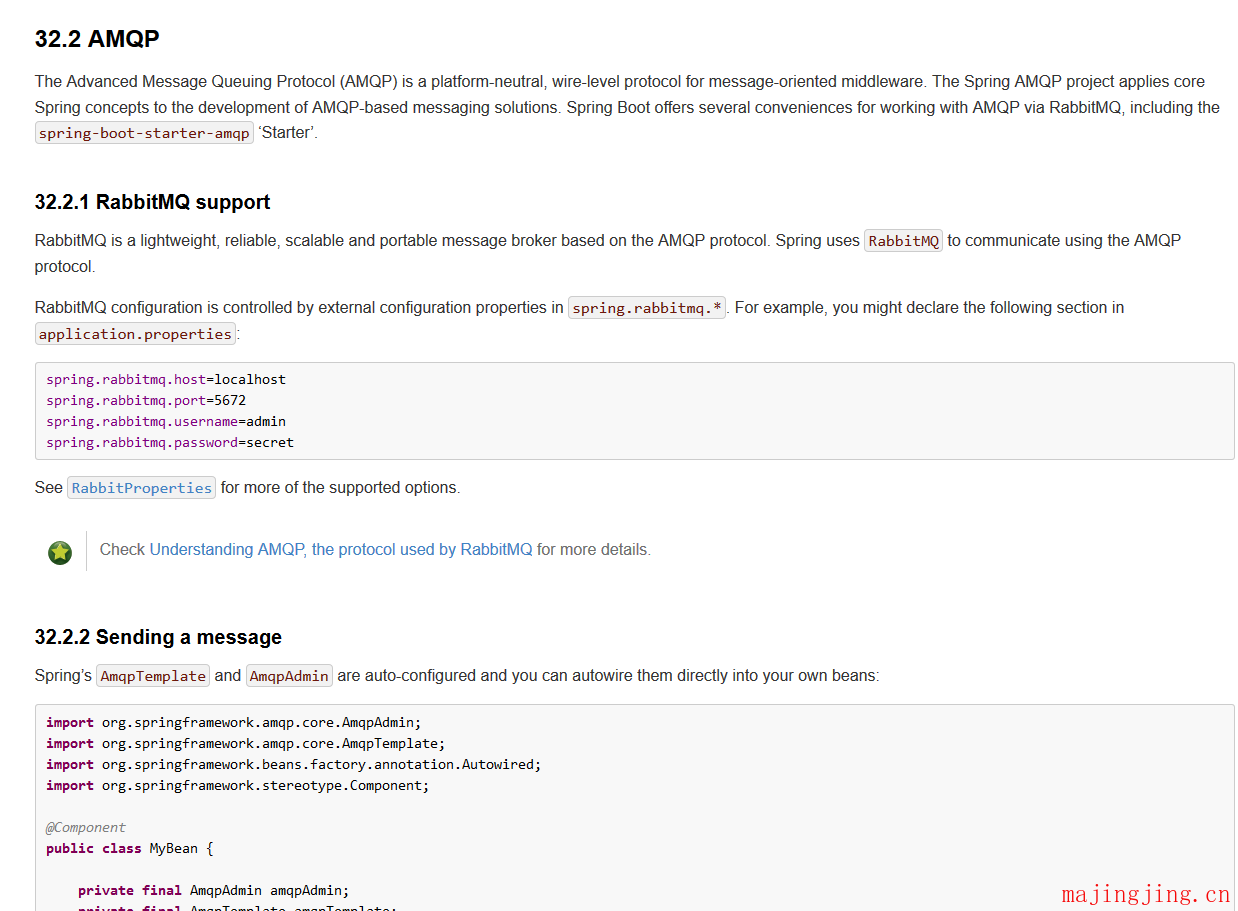Click the '32.2 AMQP' heading
Screen dimensions: 1238x911
(97, 39)
